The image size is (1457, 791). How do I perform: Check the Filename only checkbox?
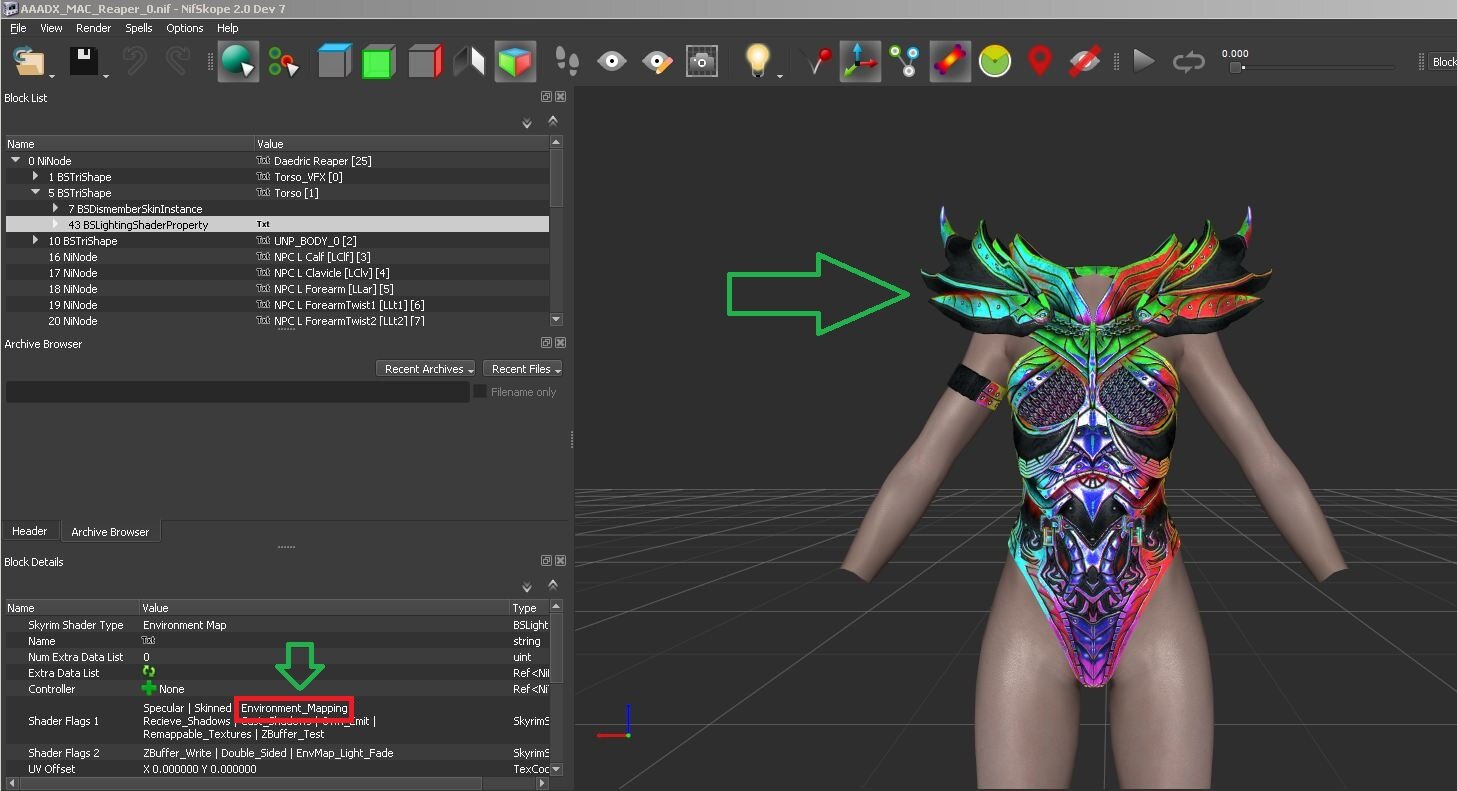[x=480, y=392]
